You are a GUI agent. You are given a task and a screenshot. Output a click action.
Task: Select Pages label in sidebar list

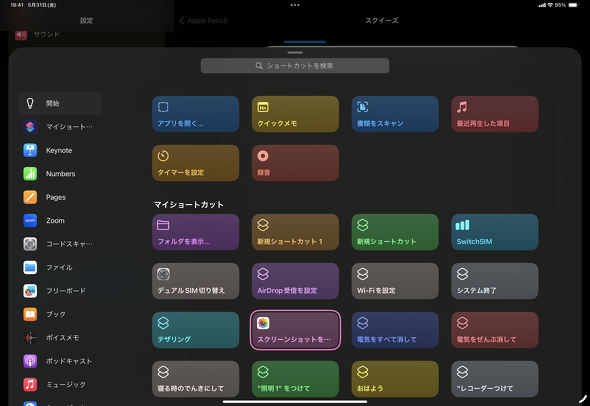tap(55, 198)
